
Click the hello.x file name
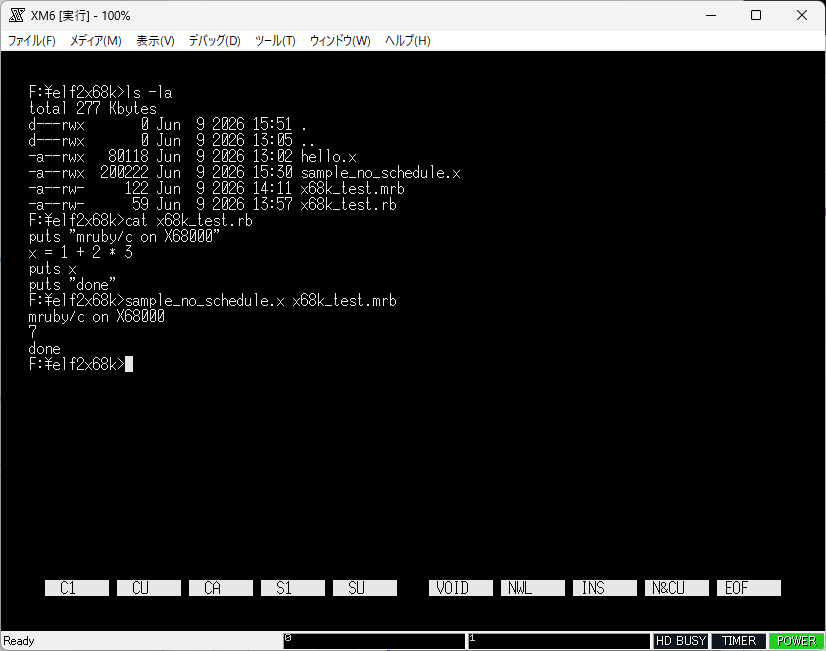329,156
